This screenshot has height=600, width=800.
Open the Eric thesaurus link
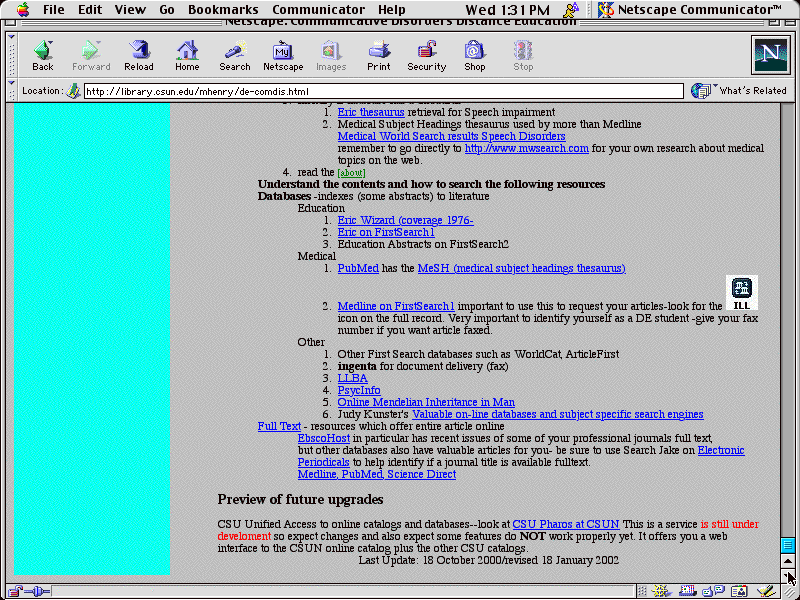point(371,112)
